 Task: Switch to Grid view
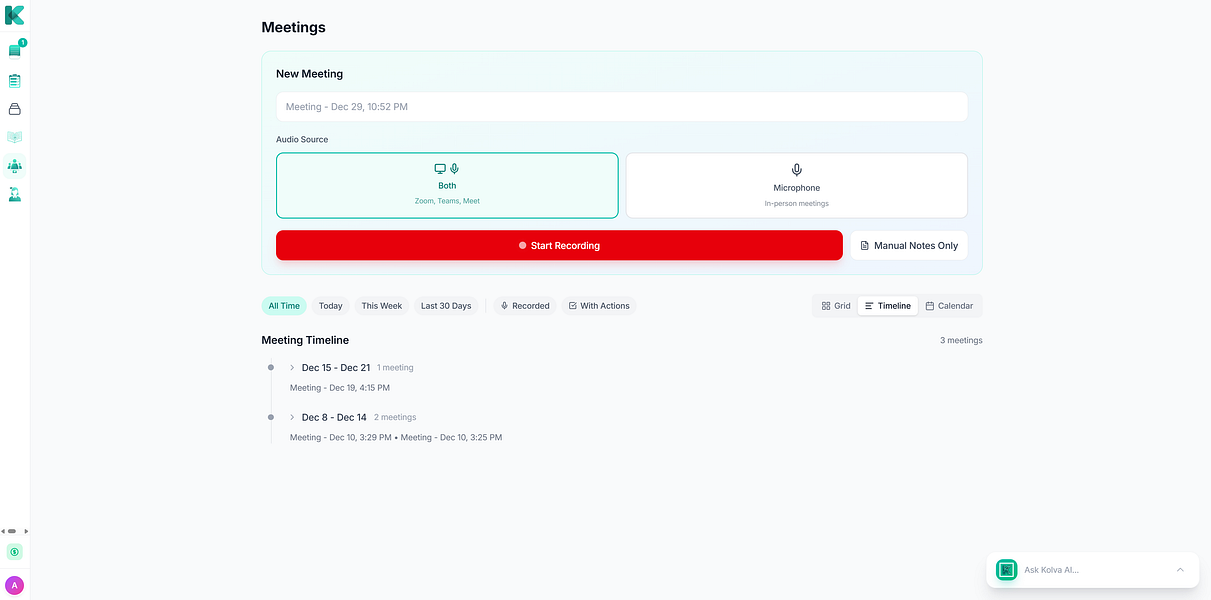tap(836, 306)
